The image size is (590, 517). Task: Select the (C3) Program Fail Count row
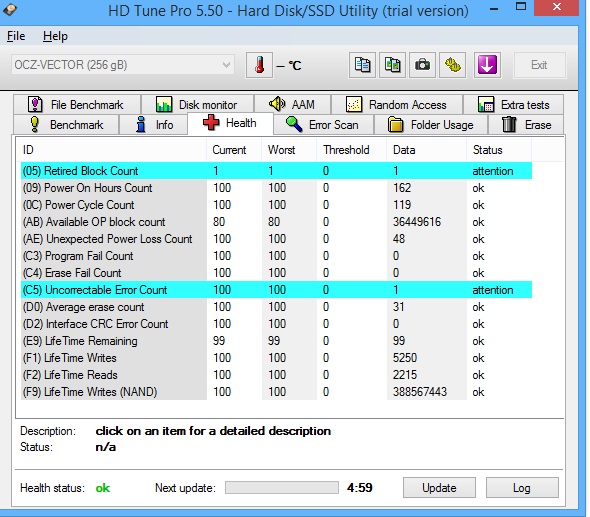tap(276, 256)
